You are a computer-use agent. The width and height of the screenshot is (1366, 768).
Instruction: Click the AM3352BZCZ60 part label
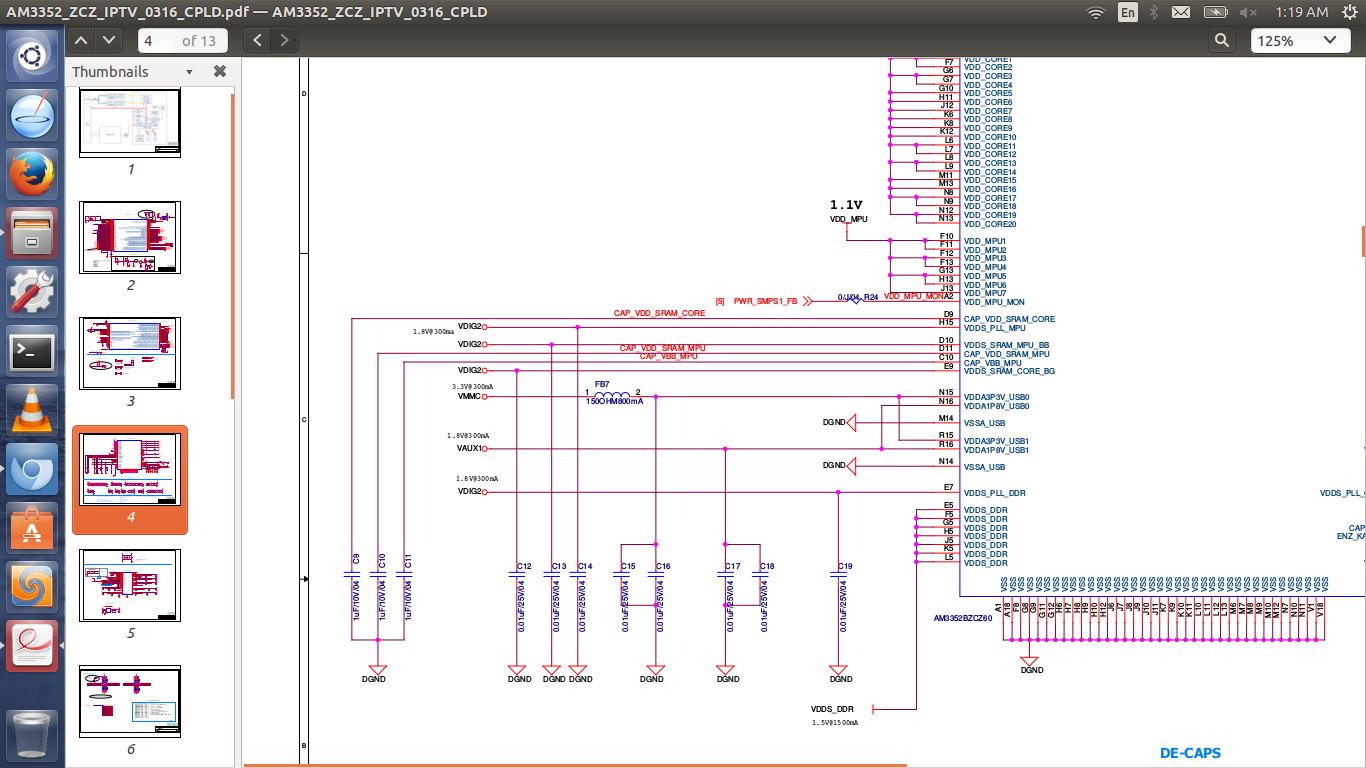tap(962, 618)
